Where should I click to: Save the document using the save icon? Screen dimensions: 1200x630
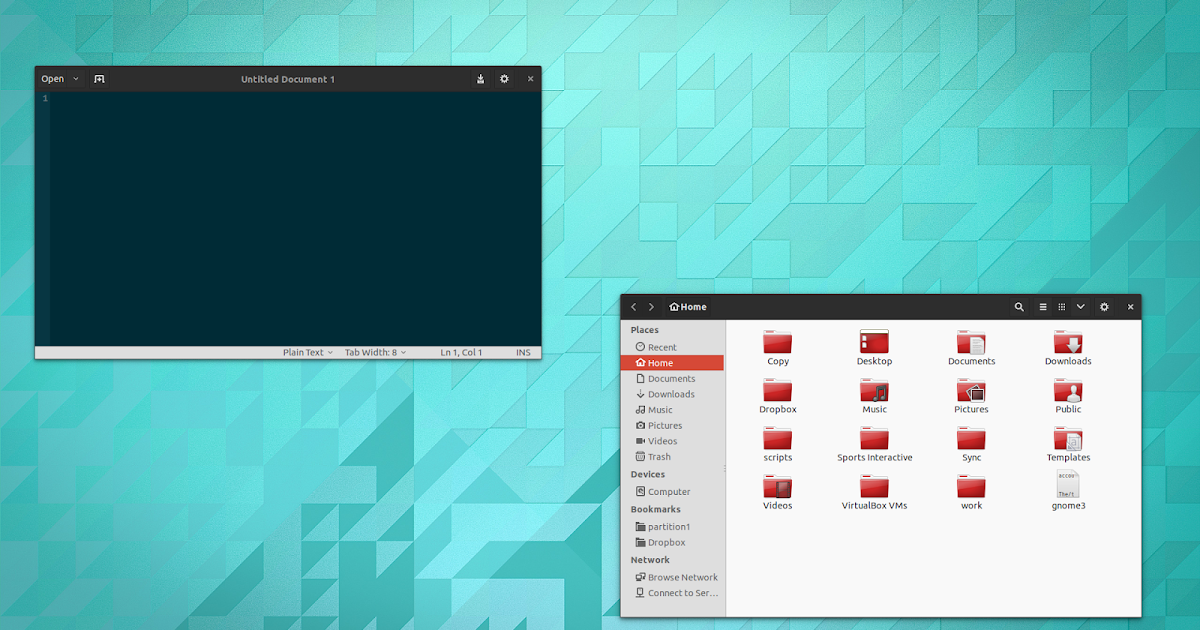pos(480,78)
